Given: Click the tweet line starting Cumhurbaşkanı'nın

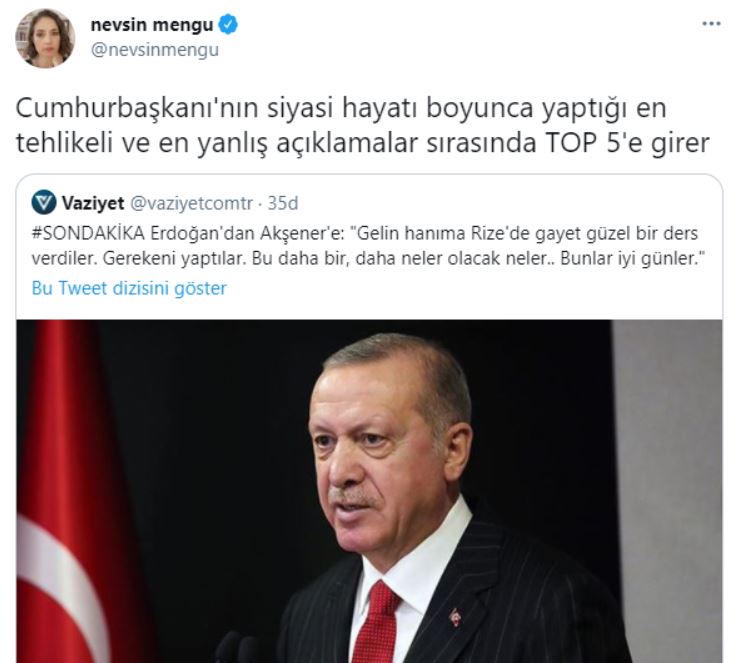Looking at the screenshot, I should (x=341, y=108).
